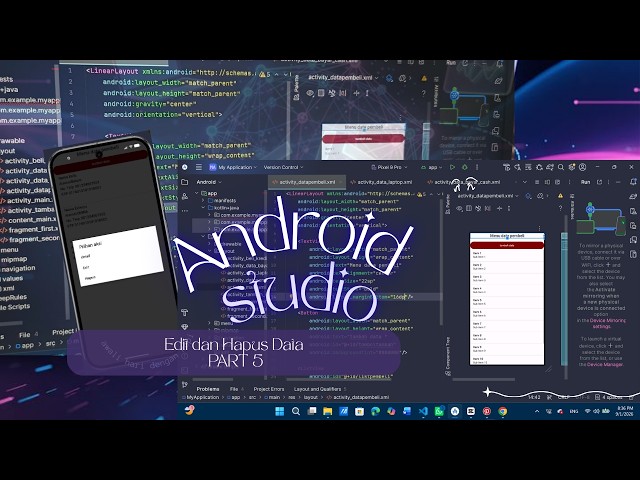Open the IDE settings gear icon
This screenshot has height=480, width=640.
click(x=572, y=167)
